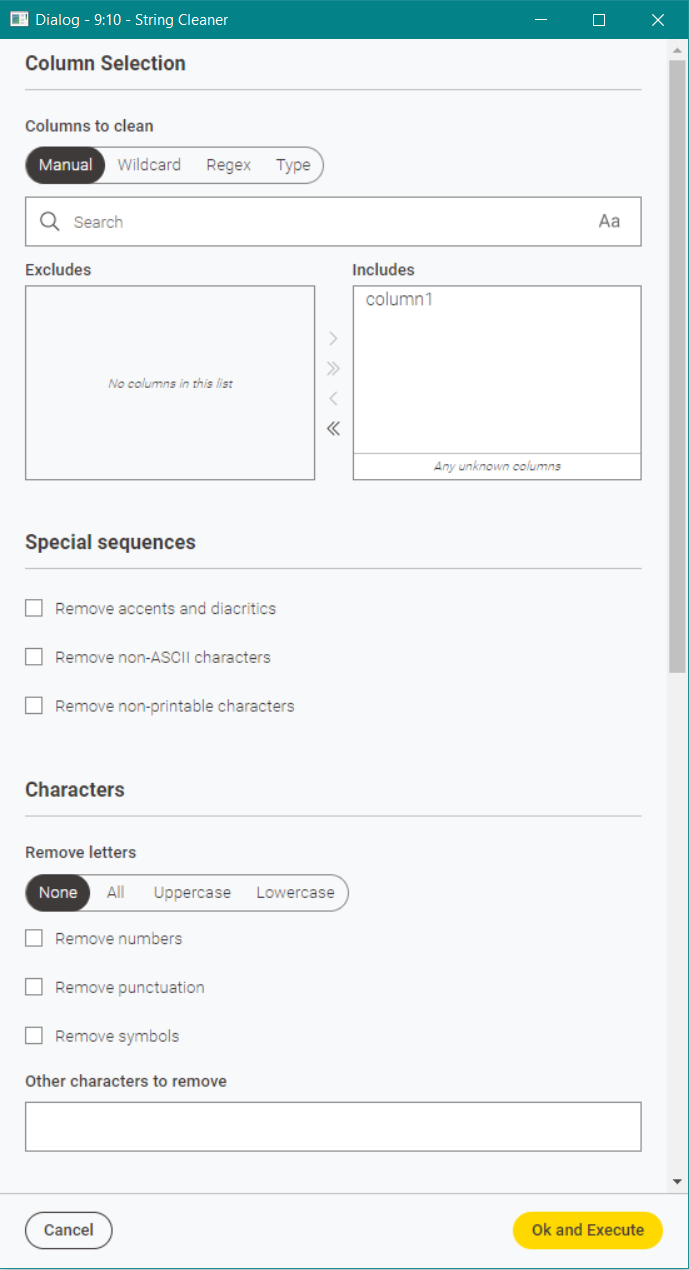
Task: Check Remove non-ASCII characters
Action: (x=34, y=657)
